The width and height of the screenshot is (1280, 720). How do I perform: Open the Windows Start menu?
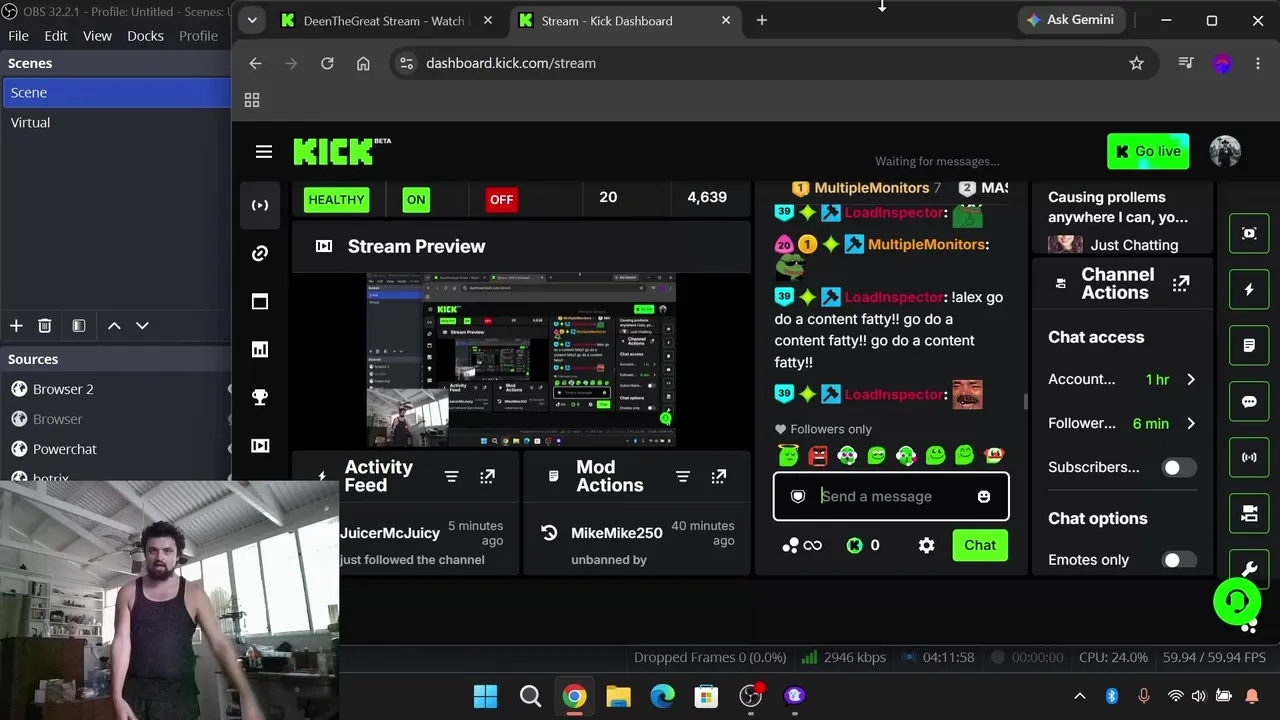tap(485, 696)
